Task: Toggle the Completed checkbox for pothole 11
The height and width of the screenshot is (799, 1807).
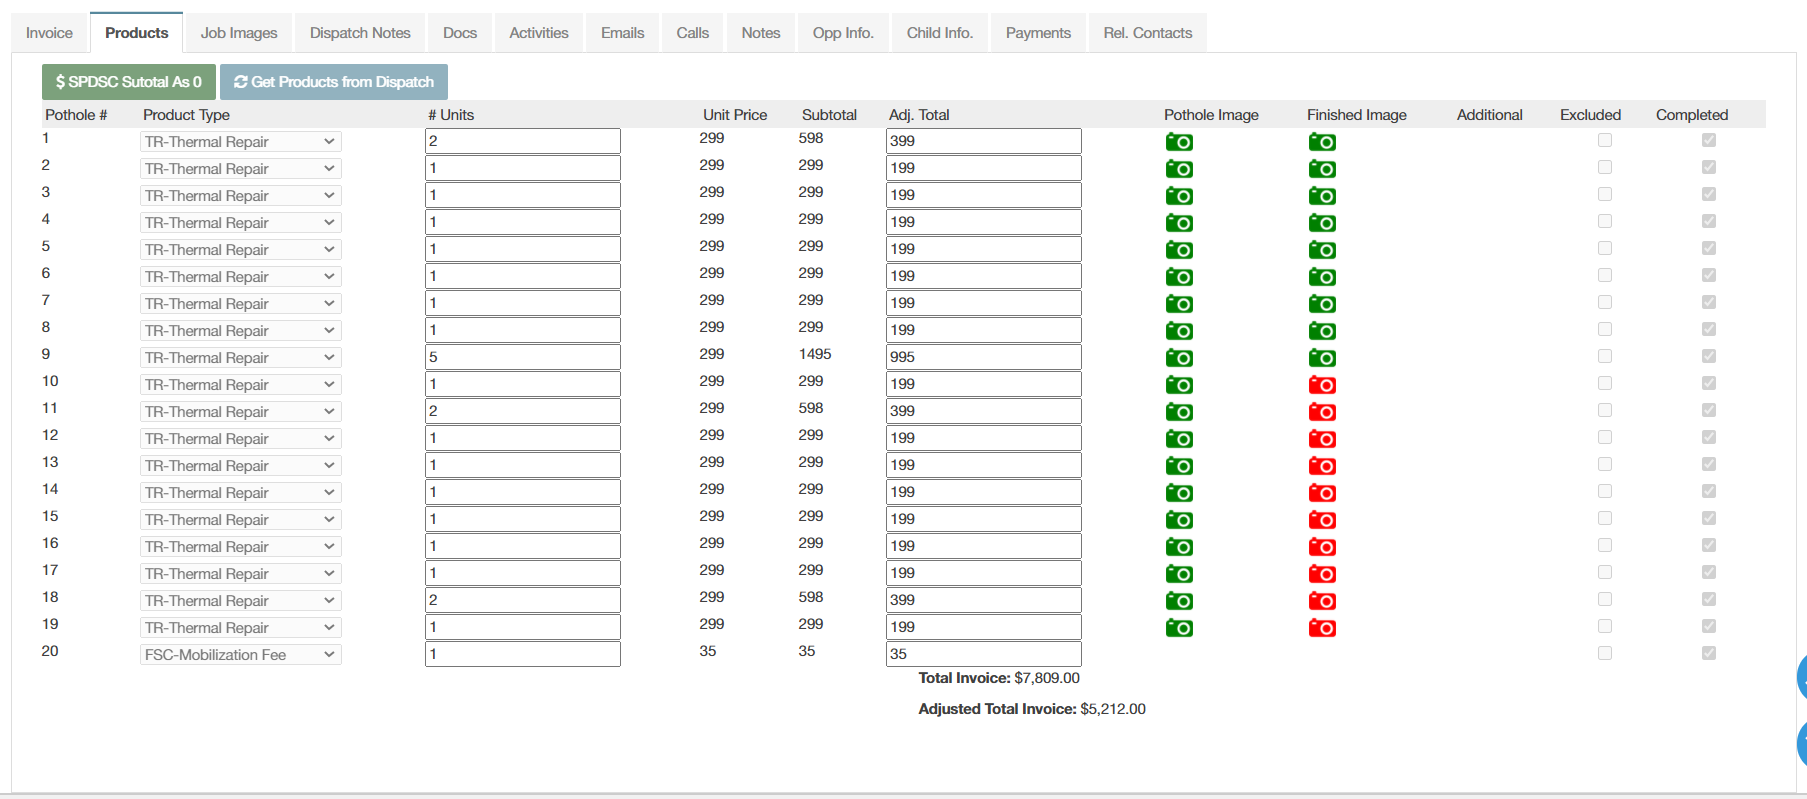Action: (x=1709, y=410)
